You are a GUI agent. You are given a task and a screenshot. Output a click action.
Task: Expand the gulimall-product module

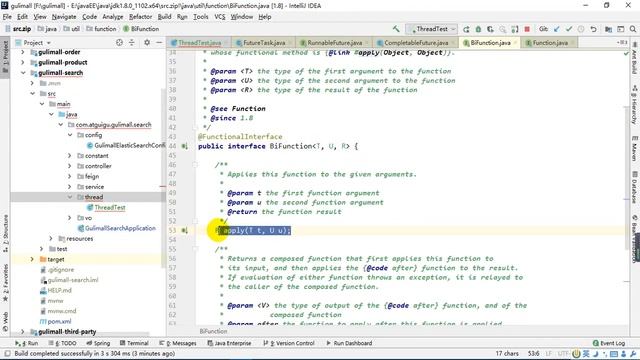pos(23,62)
